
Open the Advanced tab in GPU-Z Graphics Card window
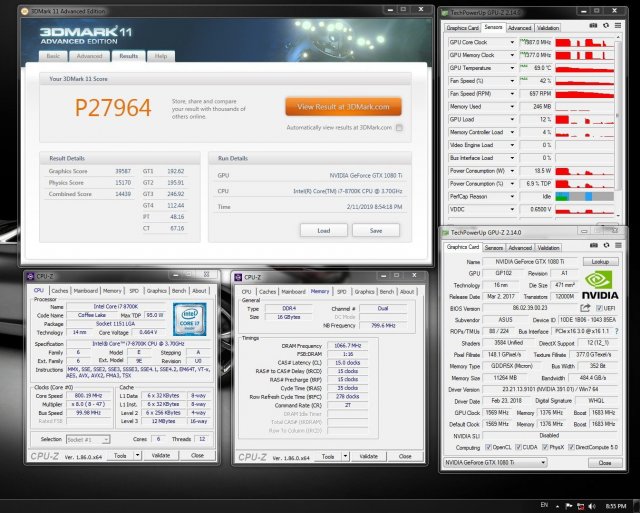point(520,247)
